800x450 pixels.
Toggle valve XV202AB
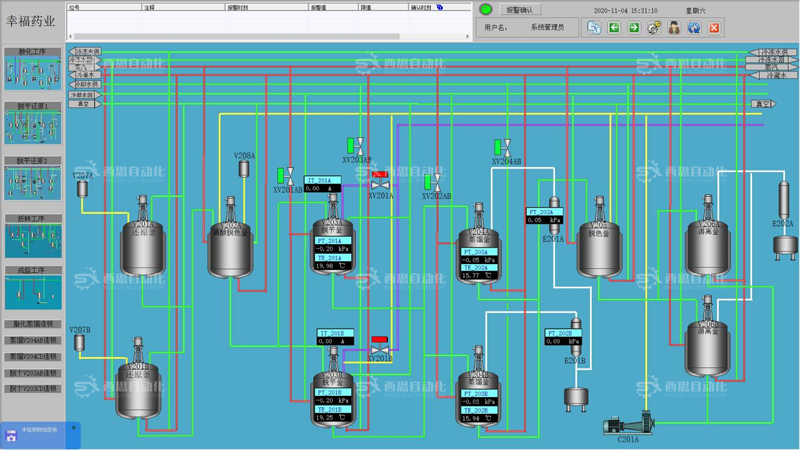433,183
